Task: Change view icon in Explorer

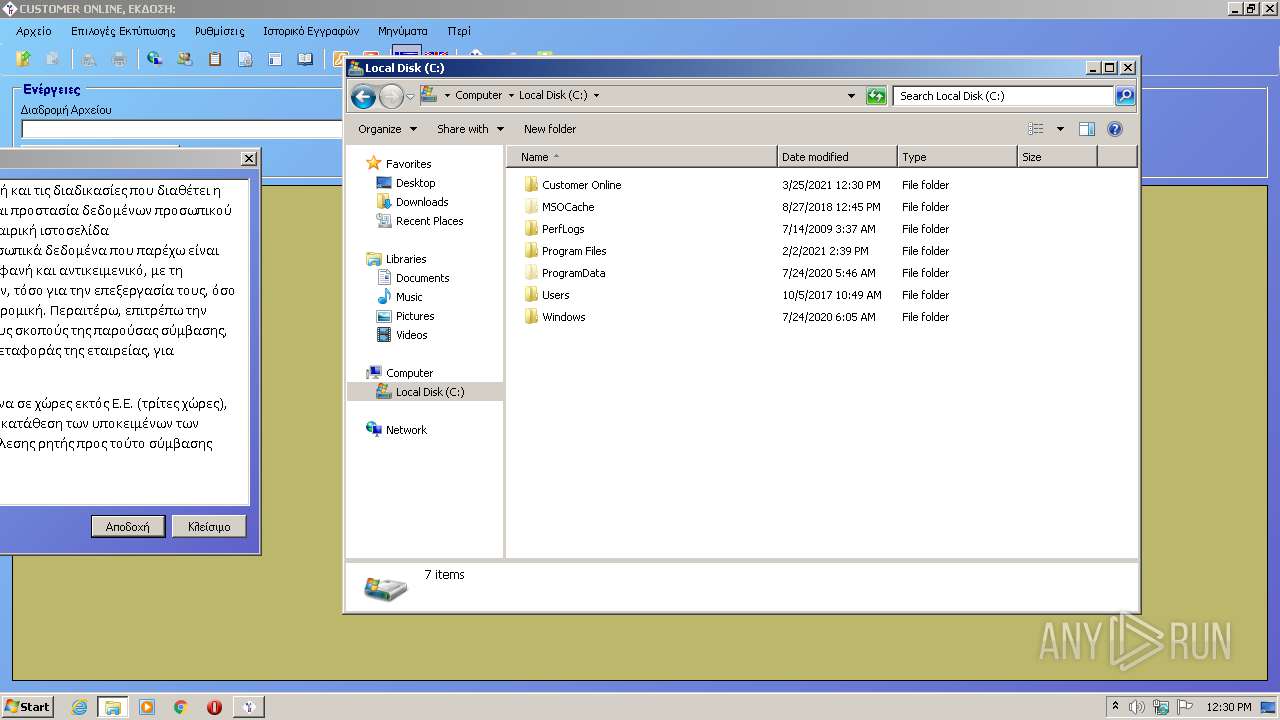Action: click(x=1036, y=129)
